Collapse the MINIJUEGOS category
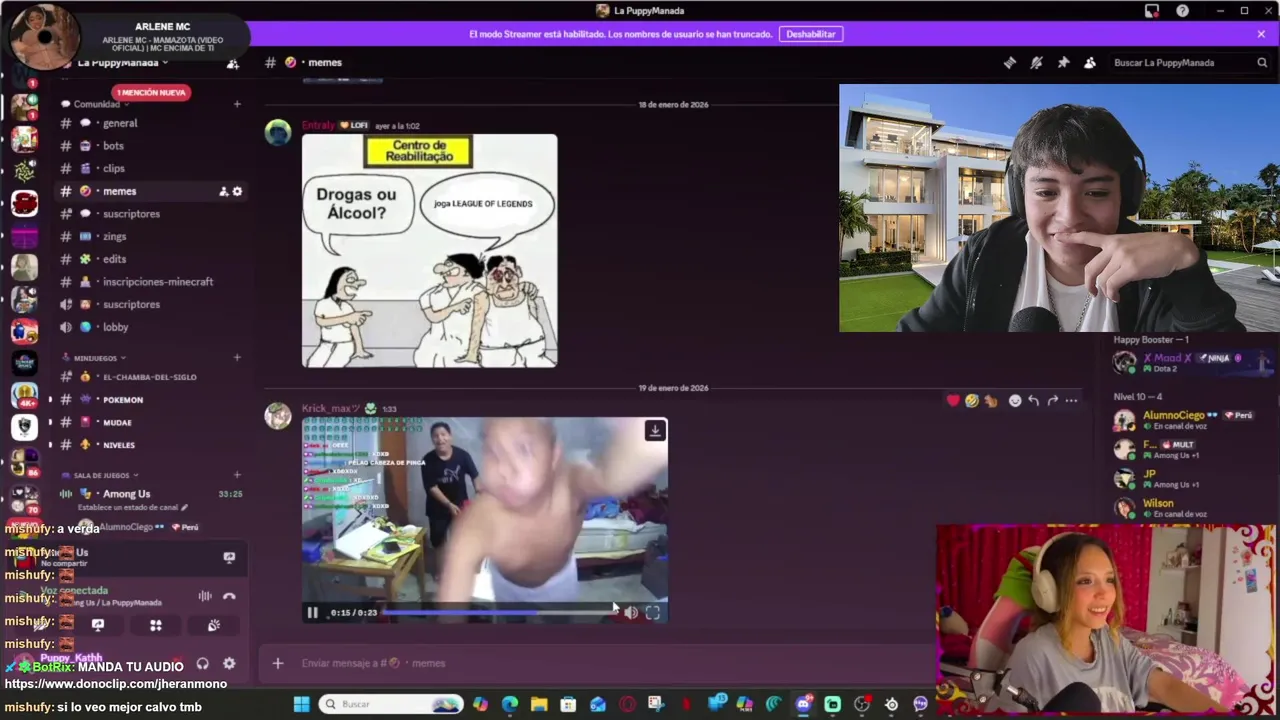This screenshot has height=720, width=1280. 95,358
